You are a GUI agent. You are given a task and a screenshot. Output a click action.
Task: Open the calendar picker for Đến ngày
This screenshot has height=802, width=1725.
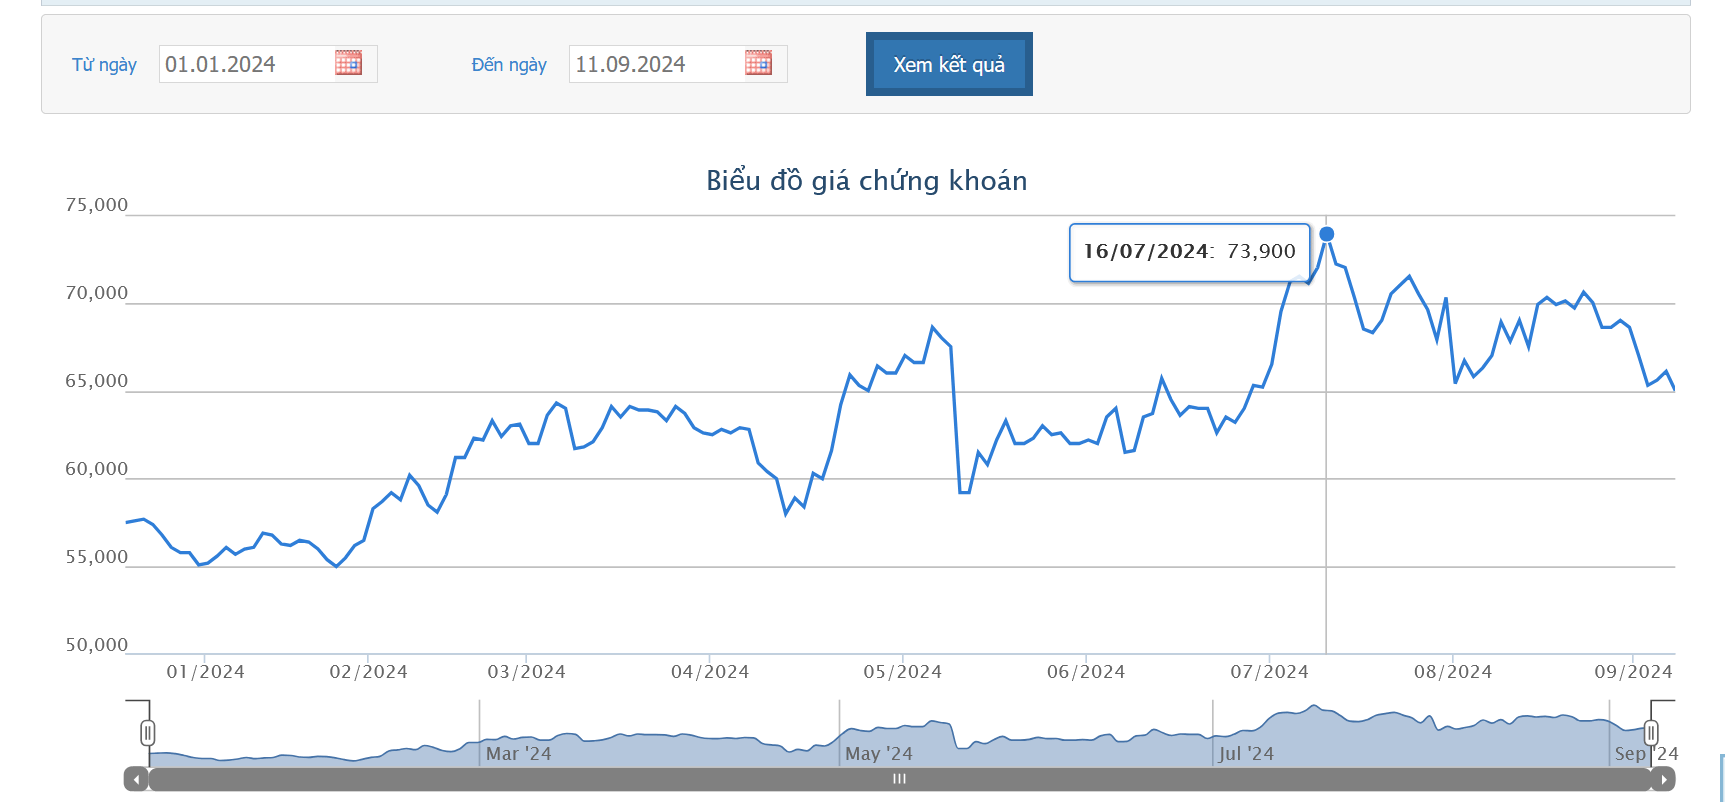coord(758,63)
